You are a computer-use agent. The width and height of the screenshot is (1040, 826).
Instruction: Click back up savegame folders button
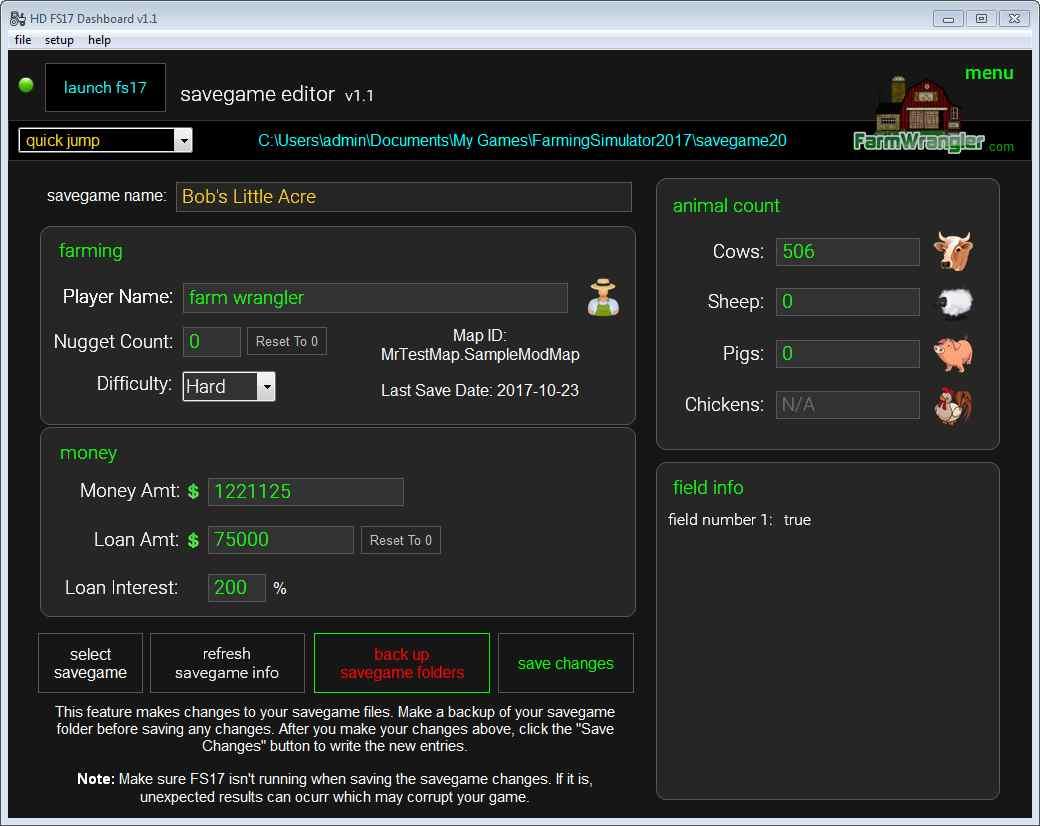click(x=402, y=663)
